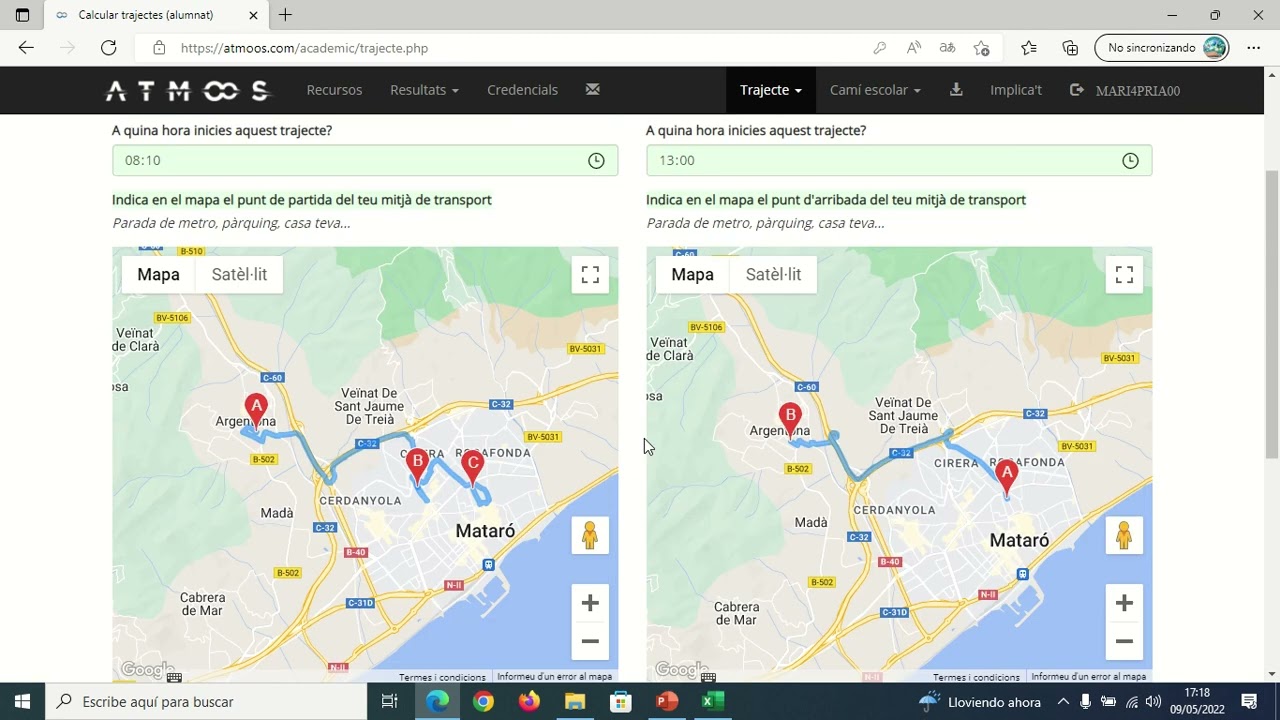
Task: Open the Implica't menu item
Action: 1016,90
